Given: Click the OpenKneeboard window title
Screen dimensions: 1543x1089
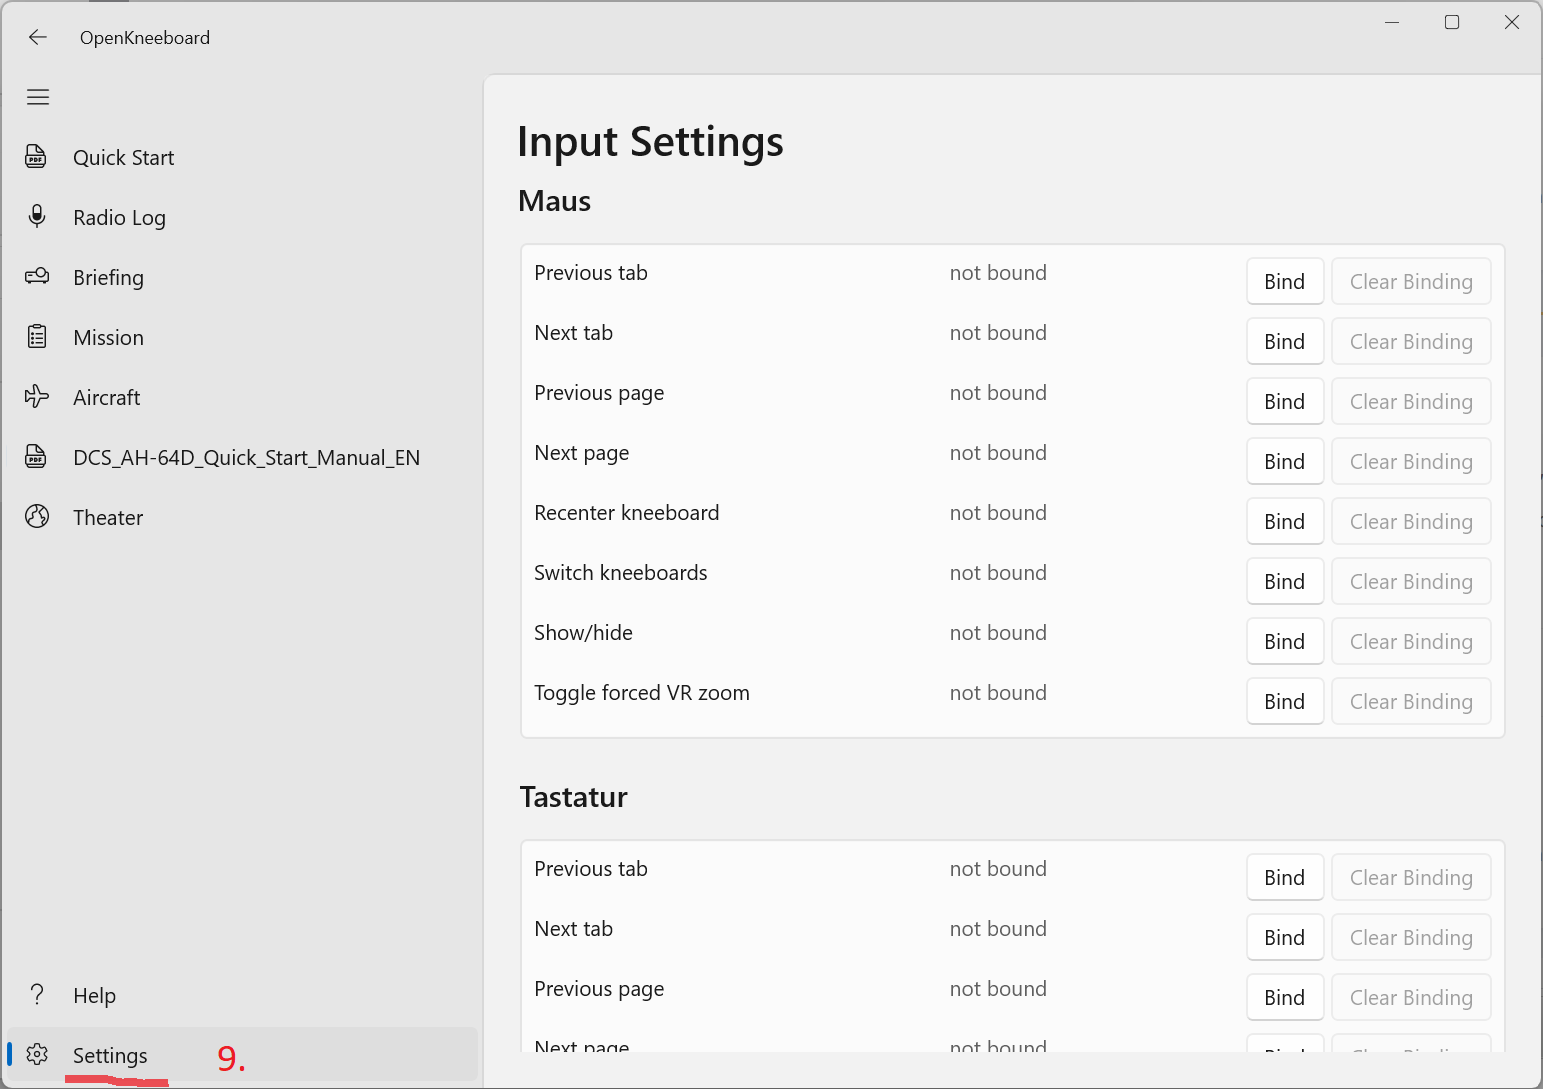Looking at the screenshot, I should tap(145, 37).
